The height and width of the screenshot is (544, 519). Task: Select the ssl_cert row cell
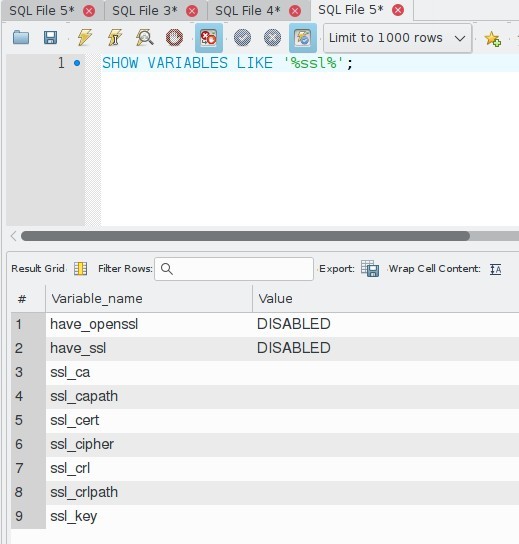149,420
